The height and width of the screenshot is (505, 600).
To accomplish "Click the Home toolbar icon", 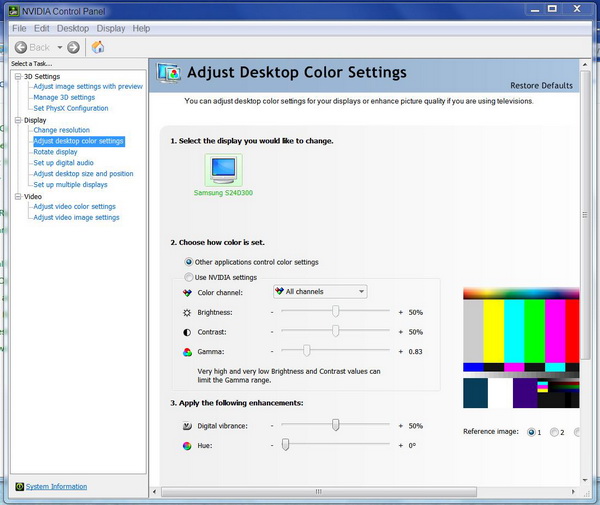I will (98, 47).
